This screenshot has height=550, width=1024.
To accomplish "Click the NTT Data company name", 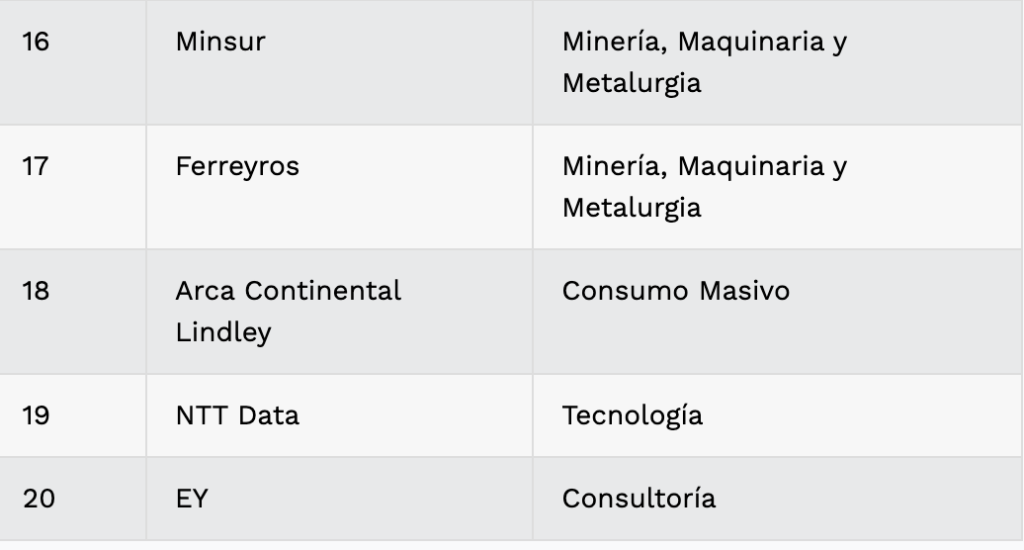I will click(238, 415).
